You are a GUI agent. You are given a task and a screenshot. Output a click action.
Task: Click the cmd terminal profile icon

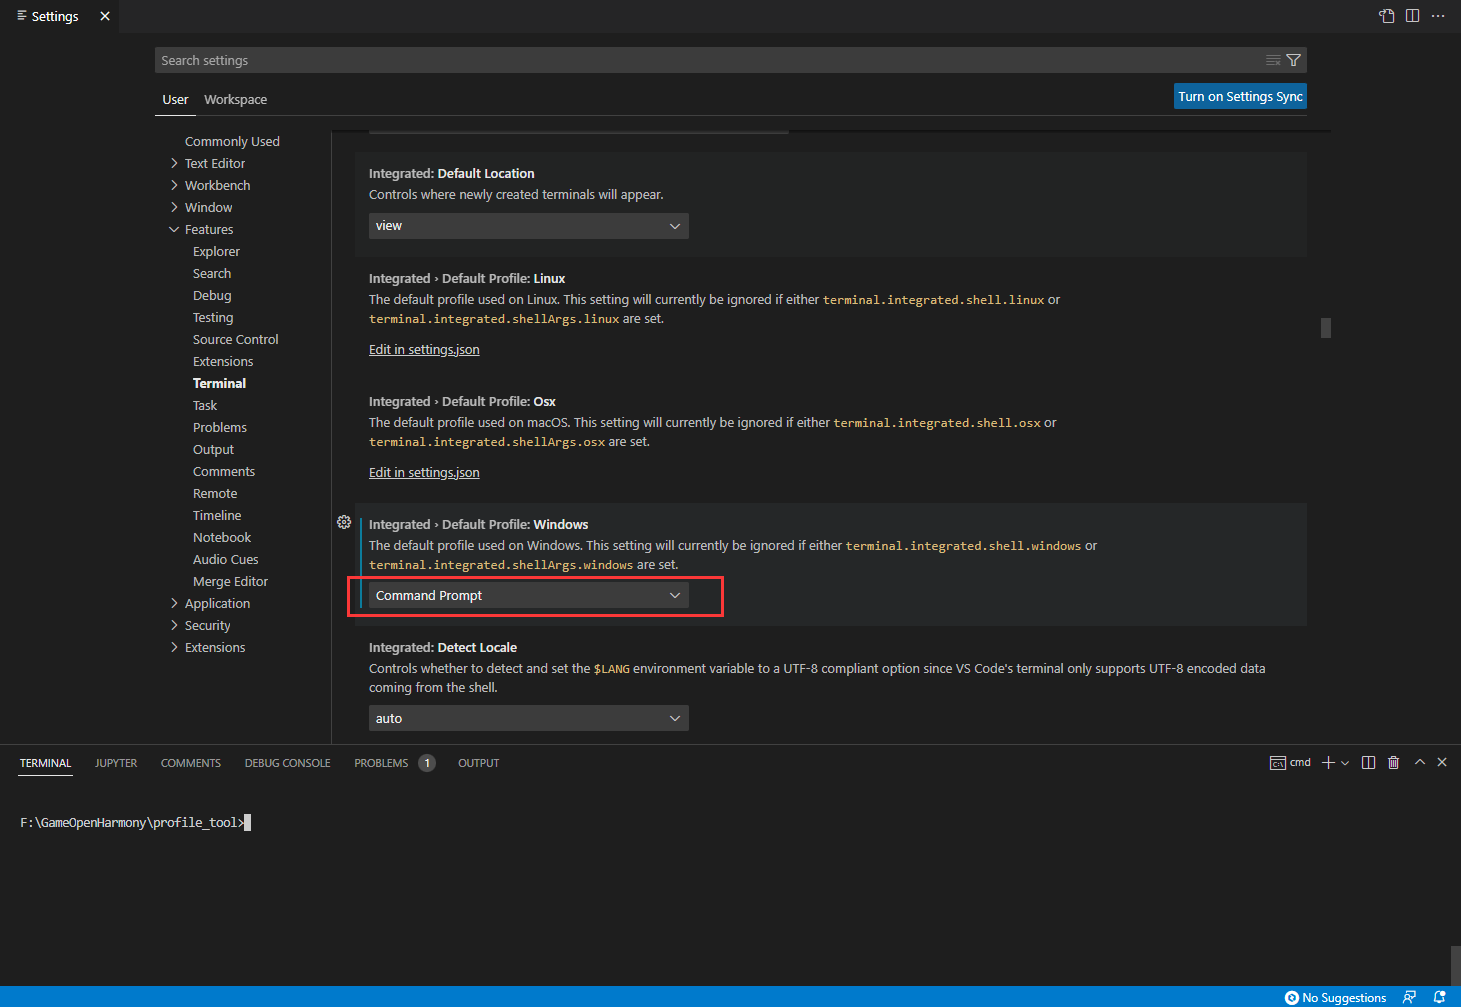point(1278,763)
